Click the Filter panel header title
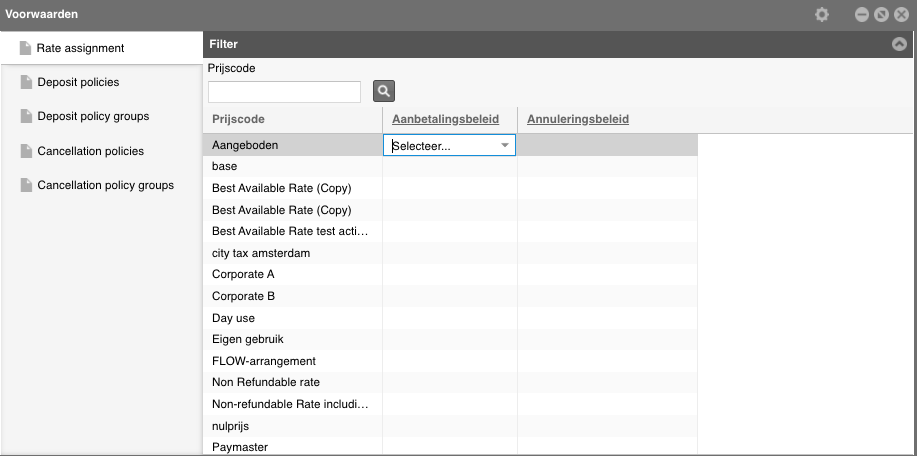Image resolution: width=917 pixels, height=456 pixels. (x=223, y=44)
